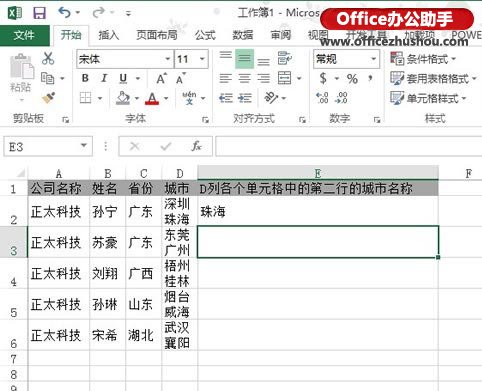The image size is (482, 391).
Task: Apply cell borders icon
Action: coord(86,98)
